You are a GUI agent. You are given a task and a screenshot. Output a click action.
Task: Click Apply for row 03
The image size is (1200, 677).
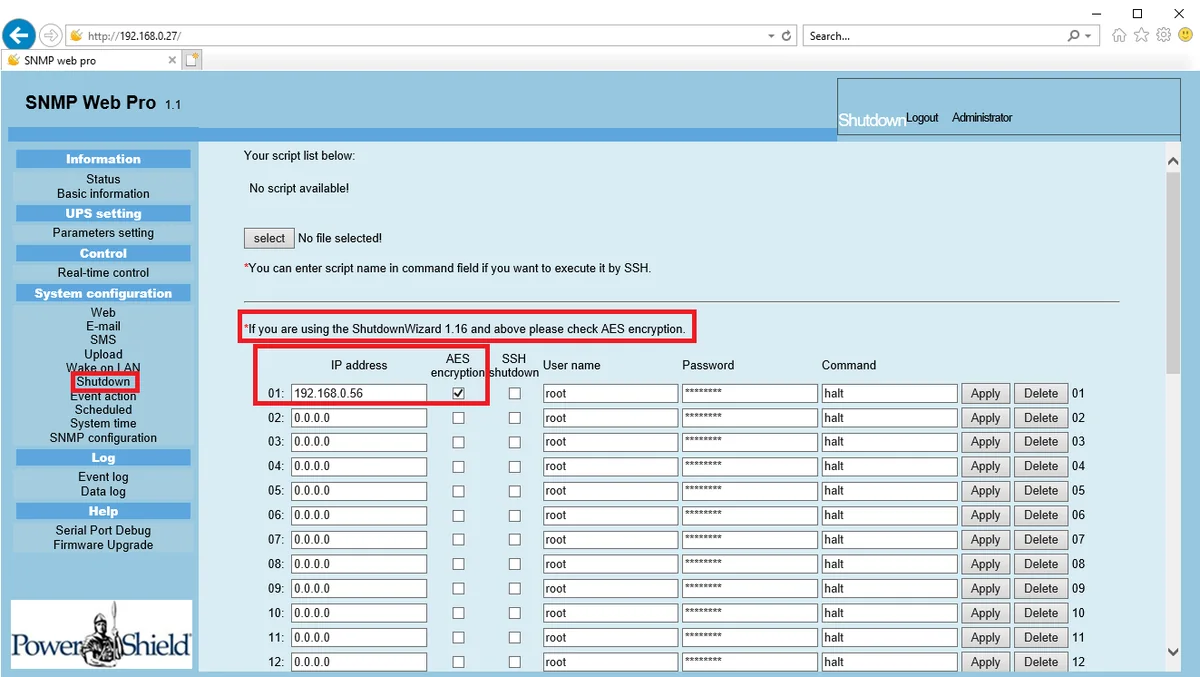(x=985, y=442)
